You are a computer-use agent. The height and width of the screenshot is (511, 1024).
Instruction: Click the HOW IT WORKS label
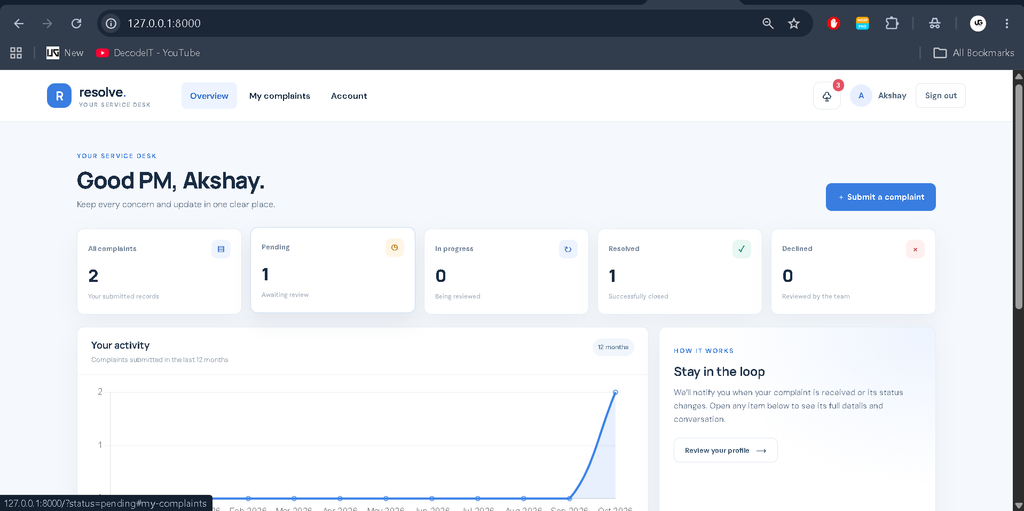tap(703, 351)
